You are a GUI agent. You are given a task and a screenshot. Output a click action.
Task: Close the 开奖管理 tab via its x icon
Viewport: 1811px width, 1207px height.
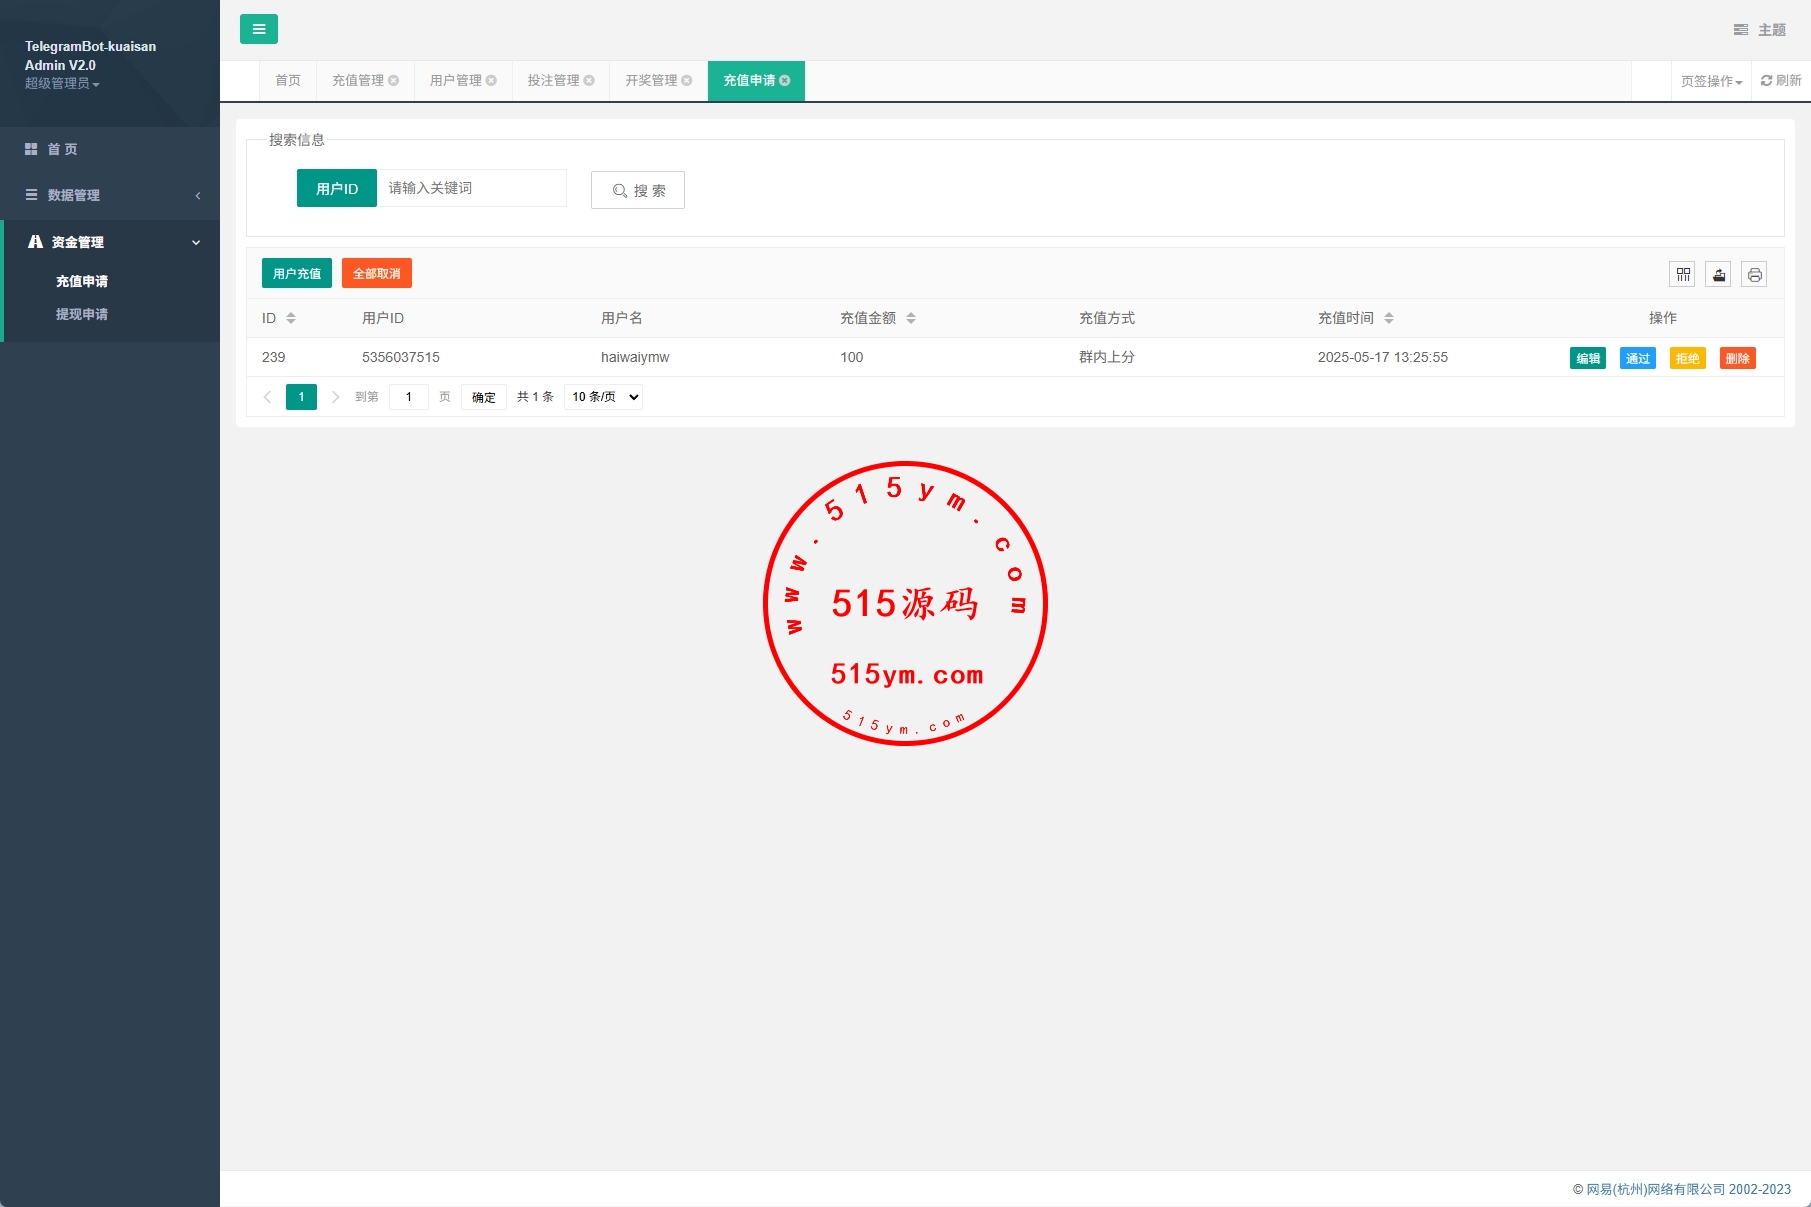pyautogui.click(x=687, y=81)
